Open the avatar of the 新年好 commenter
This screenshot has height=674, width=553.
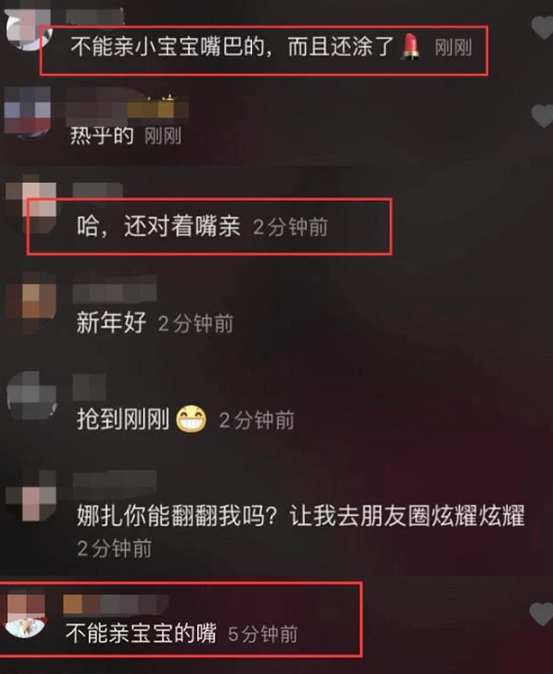pyautogui.click(x=31, y=303)
